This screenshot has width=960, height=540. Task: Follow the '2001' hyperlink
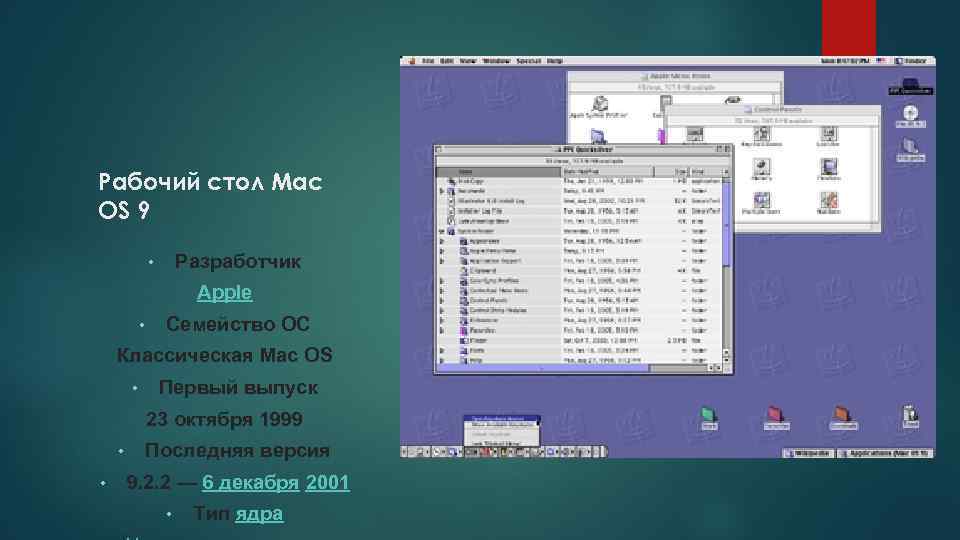click(328, 482)
